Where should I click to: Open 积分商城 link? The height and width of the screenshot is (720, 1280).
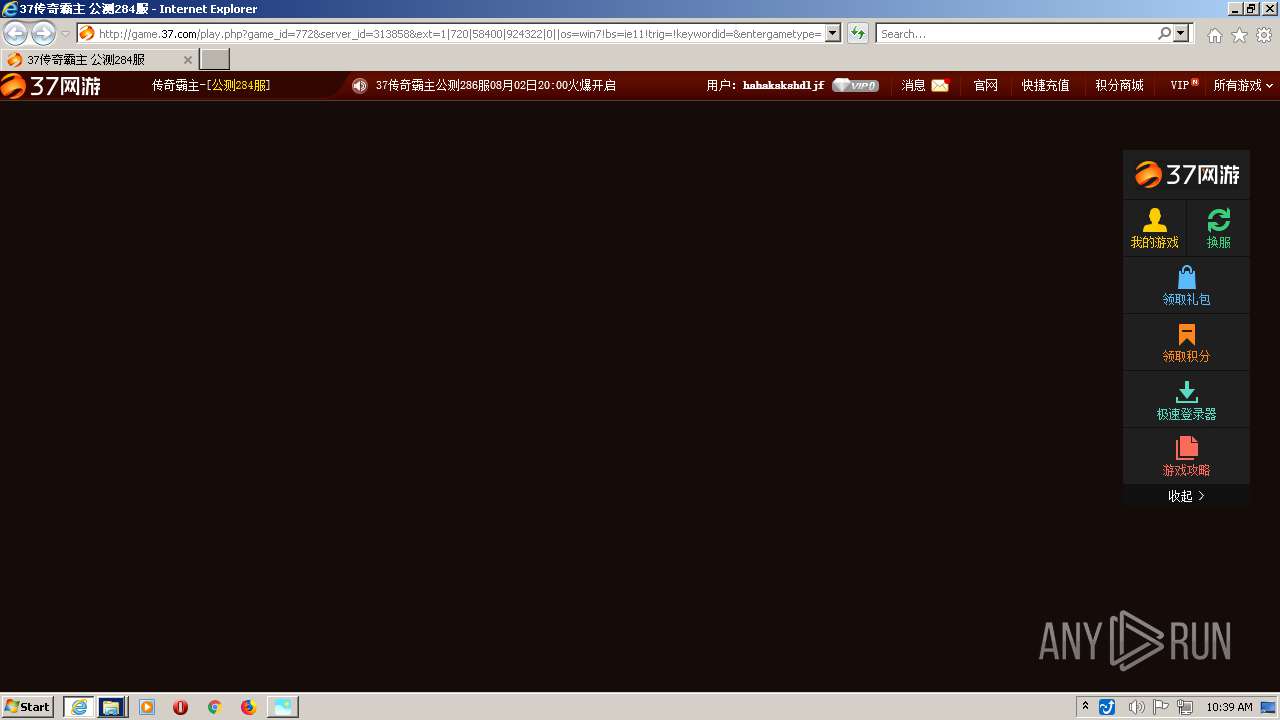tap(1119, 86)
